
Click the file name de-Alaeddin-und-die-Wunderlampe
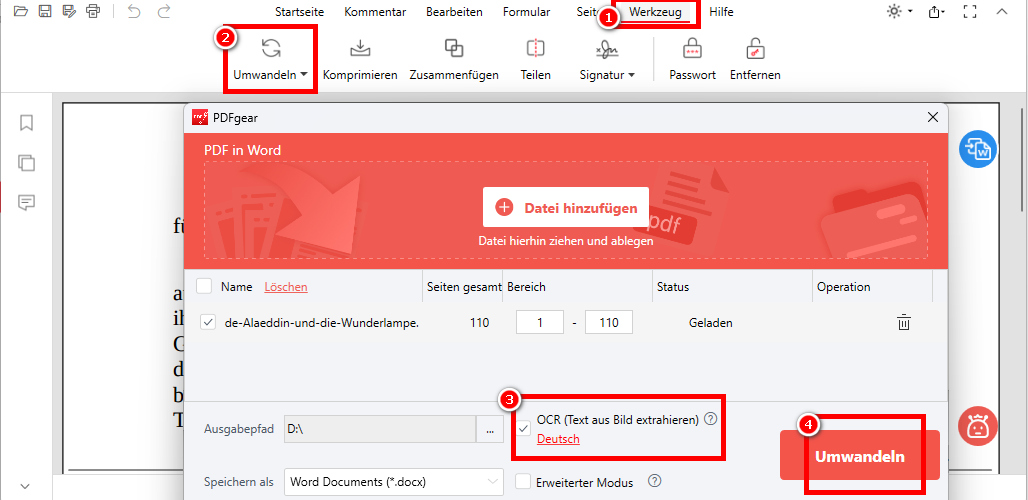coord(321,322)
